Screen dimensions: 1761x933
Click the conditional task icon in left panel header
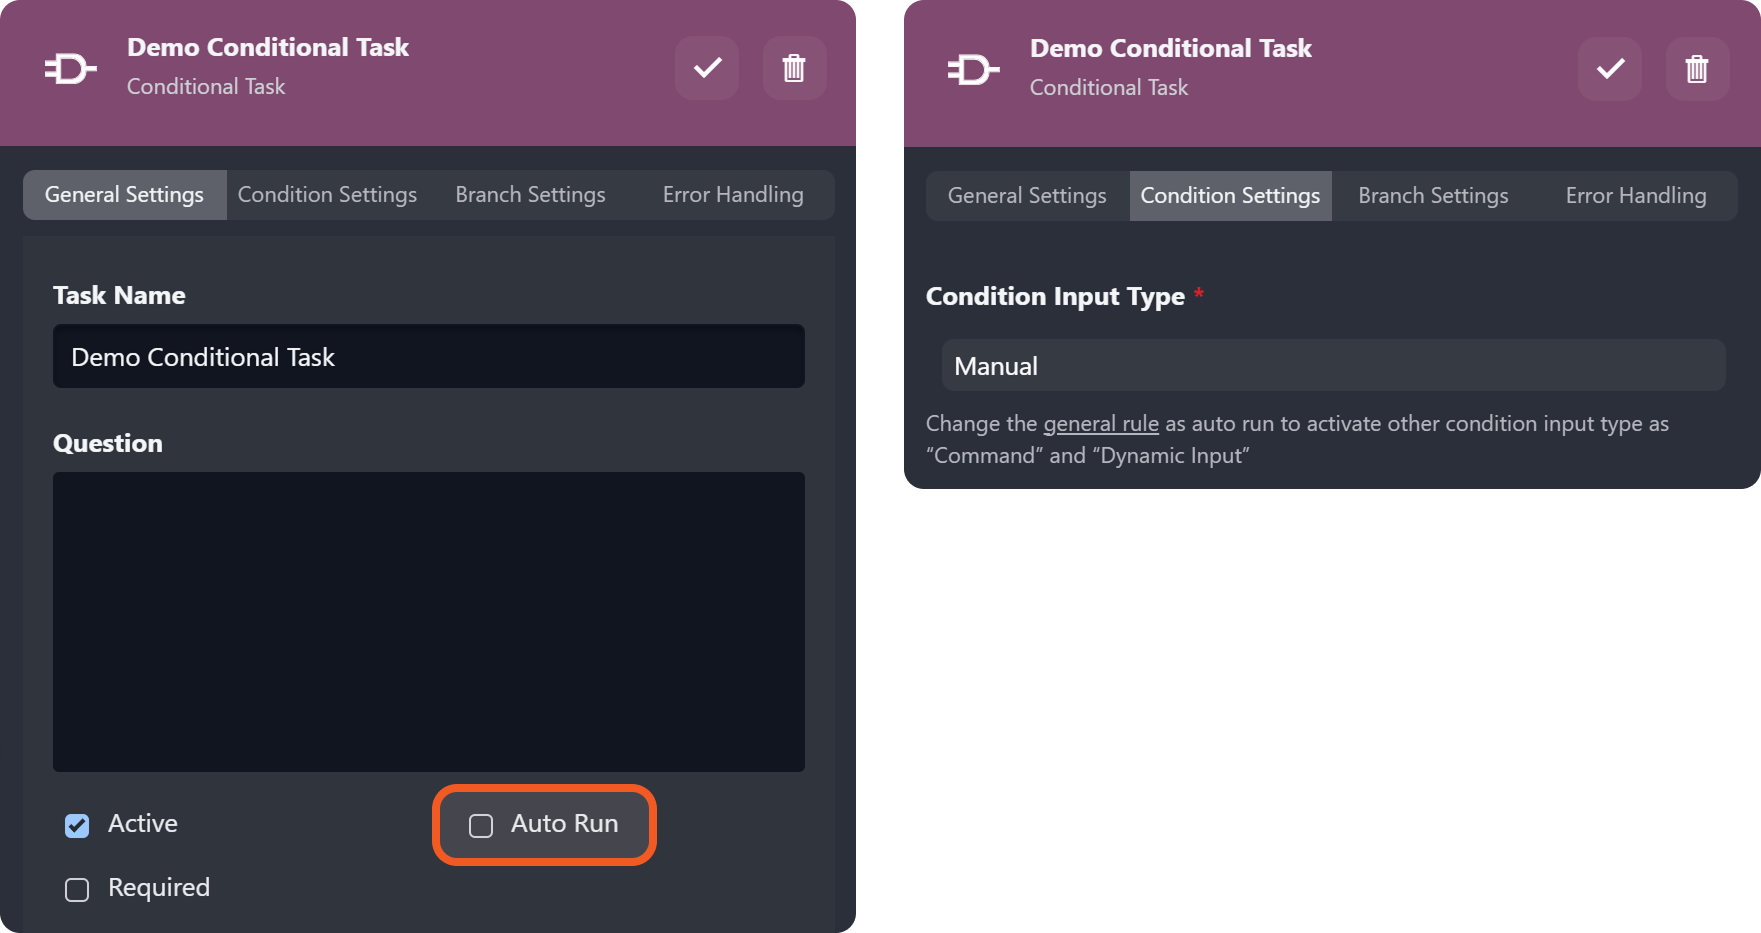coord(70,69)
